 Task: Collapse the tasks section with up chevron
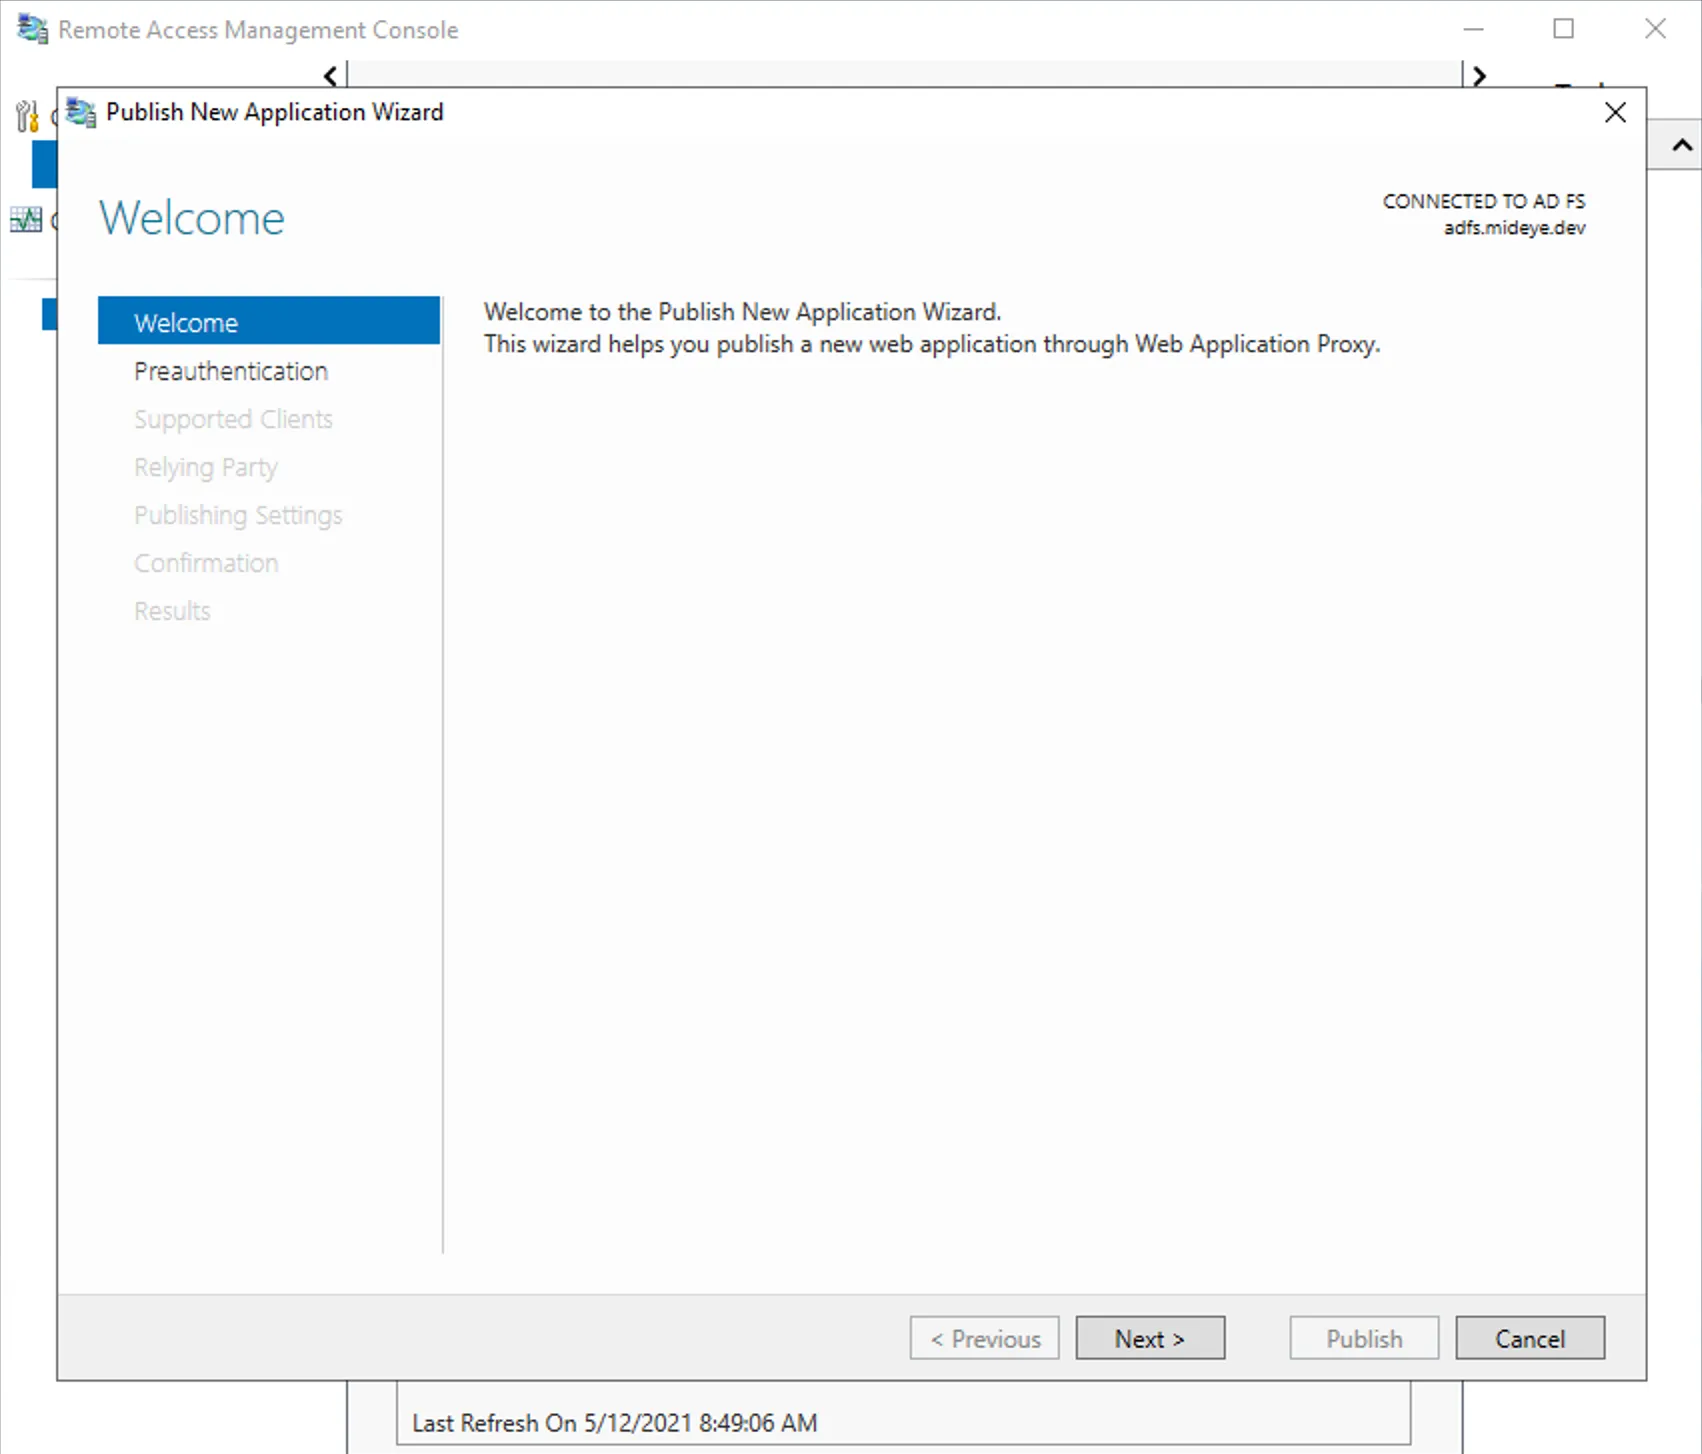click(1682, 146)
